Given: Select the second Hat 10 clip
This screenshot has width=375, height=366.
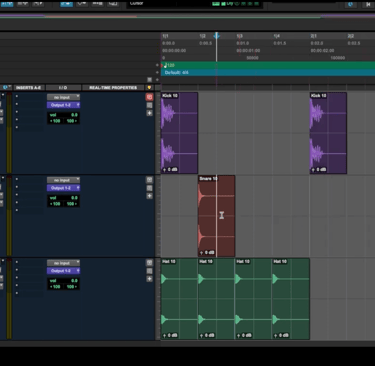Looking at the screenshot, I should (x=217, y=299).
